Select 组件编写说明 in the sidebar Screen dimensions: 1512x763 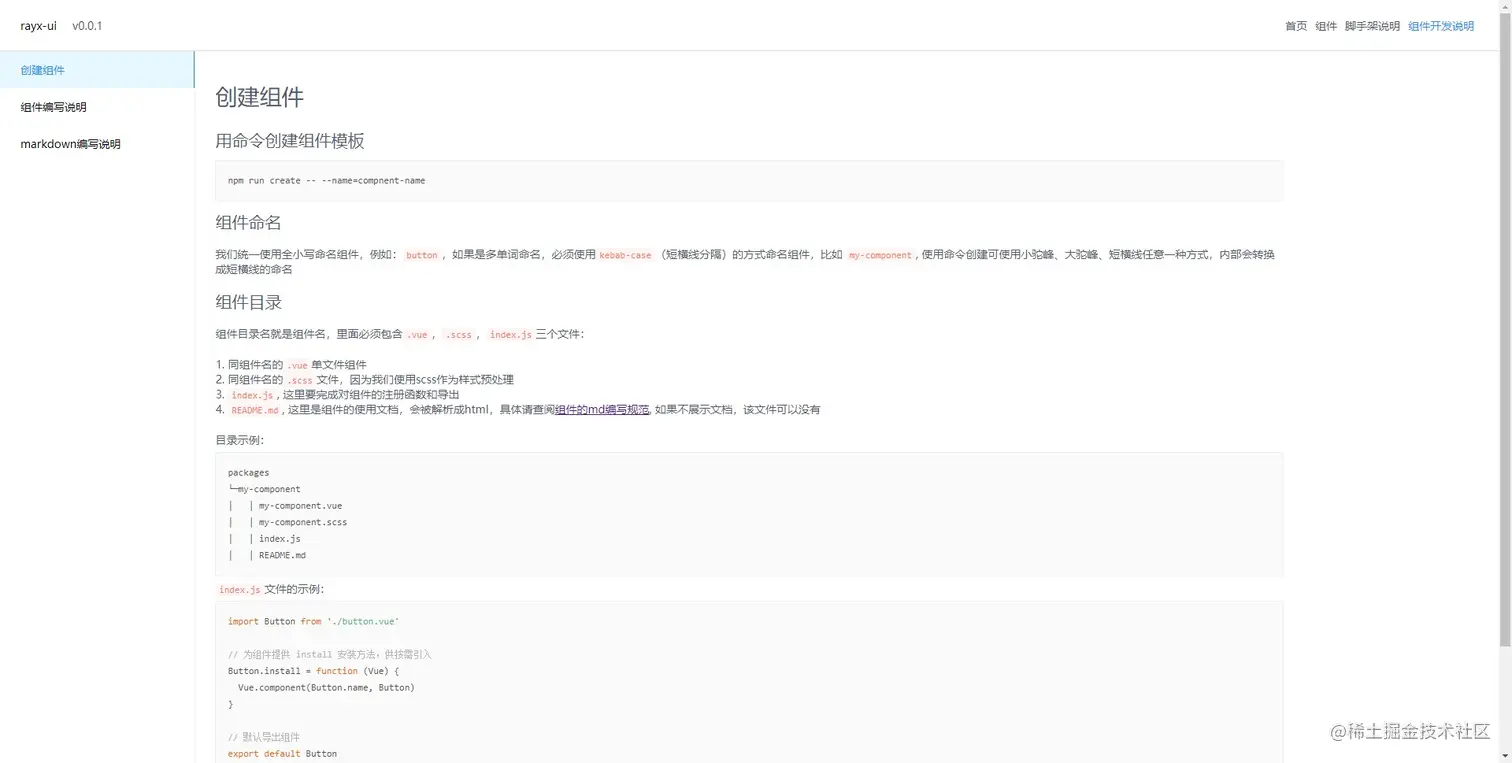click(x=97, y=107)
